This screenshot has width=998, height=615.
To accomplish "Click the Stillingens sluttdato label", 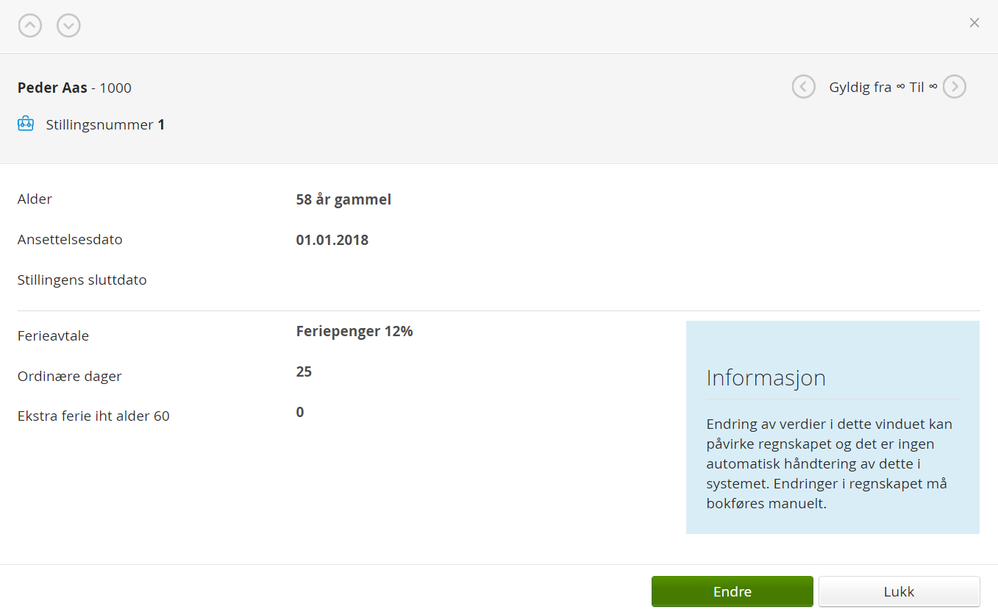I will point(82,280).
